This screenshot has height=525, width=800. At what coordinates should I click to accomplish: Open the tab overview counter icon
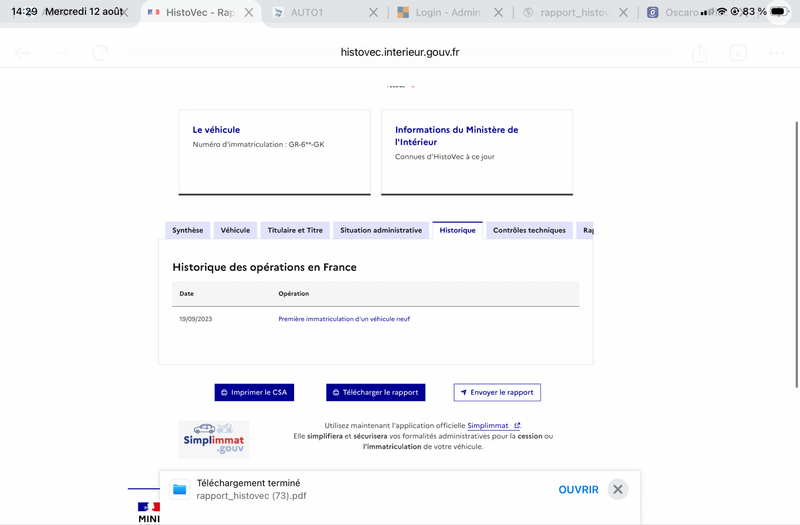(738, 53)
